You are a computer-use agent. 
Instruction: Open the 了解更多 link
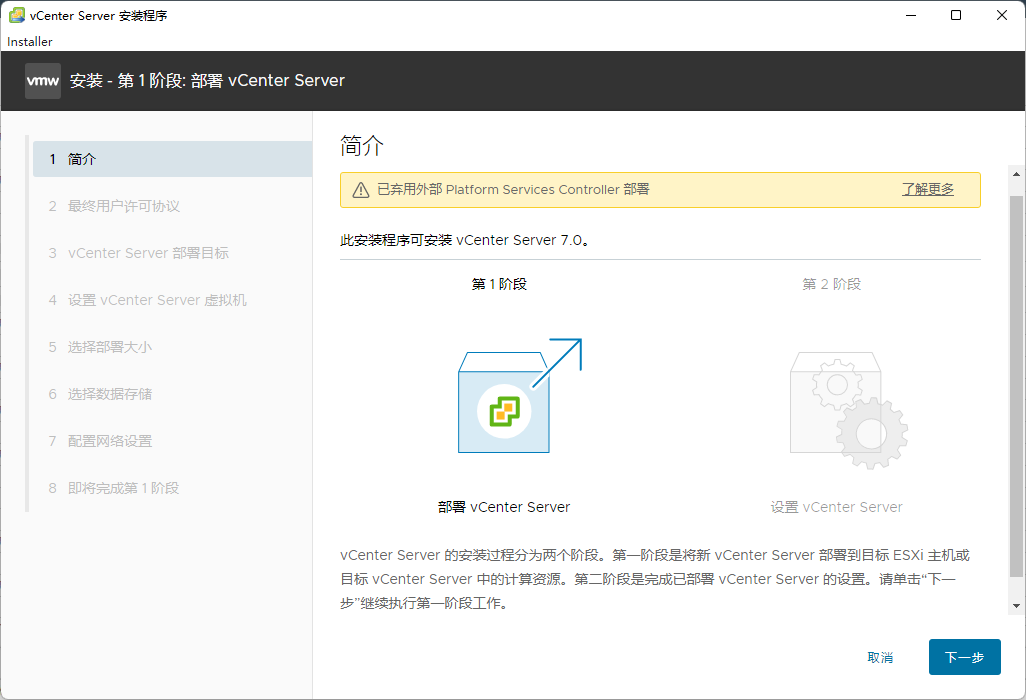(928, 190)
